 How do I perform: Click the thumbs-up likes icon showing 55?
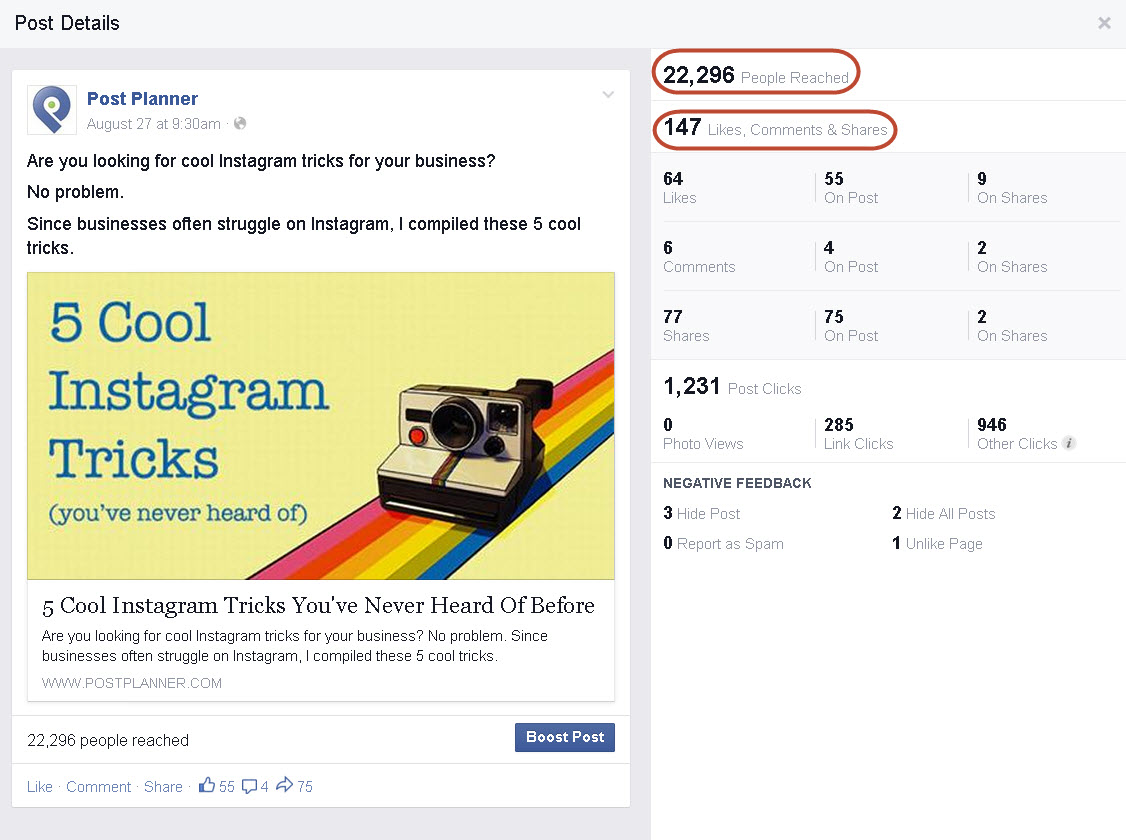pyautogui.click(x=208, y=786)
